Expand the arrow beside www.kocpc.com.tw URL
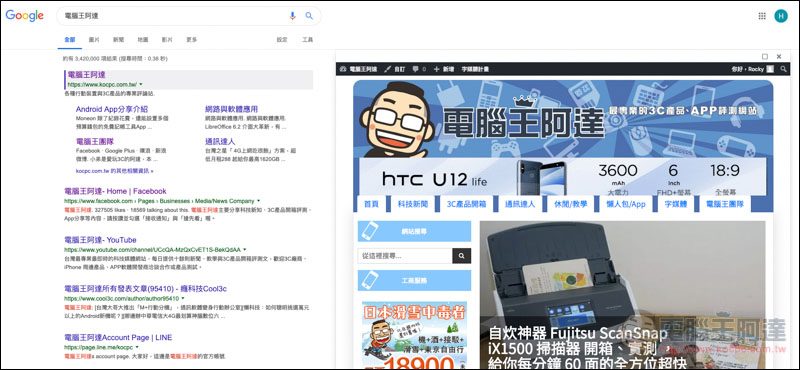 [x=141, y=84]
